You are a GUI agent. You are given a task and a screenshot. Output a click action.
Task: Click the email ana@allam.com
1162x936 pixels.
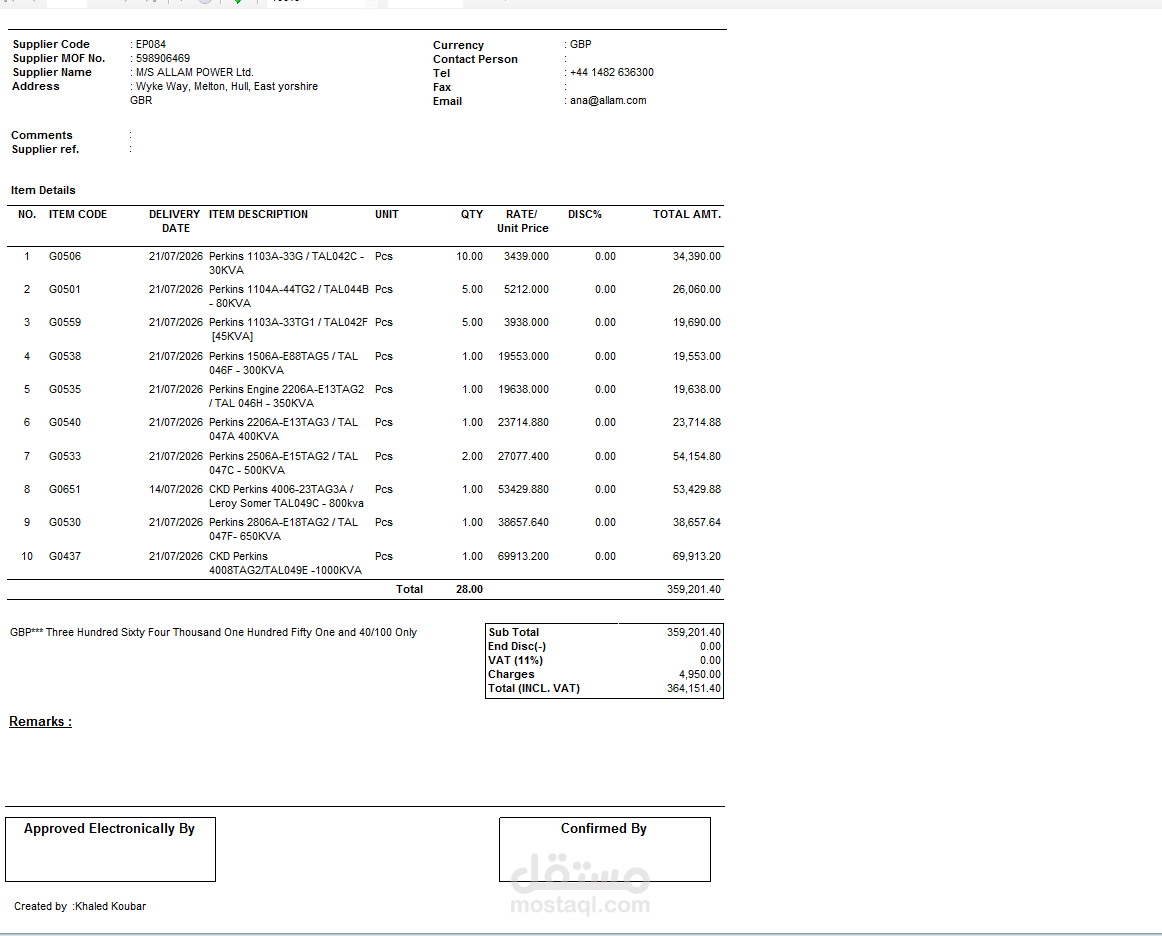[x=608, y=101]
